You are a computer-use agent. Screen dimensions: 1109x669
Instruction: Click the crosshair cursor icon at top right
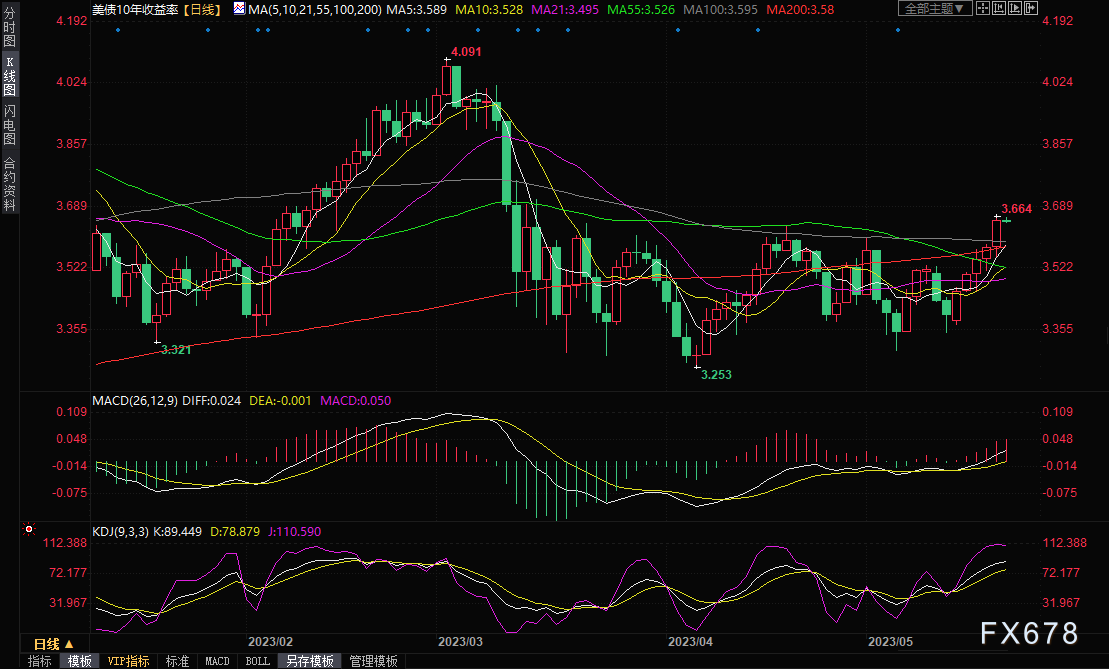tap(984, 9)
